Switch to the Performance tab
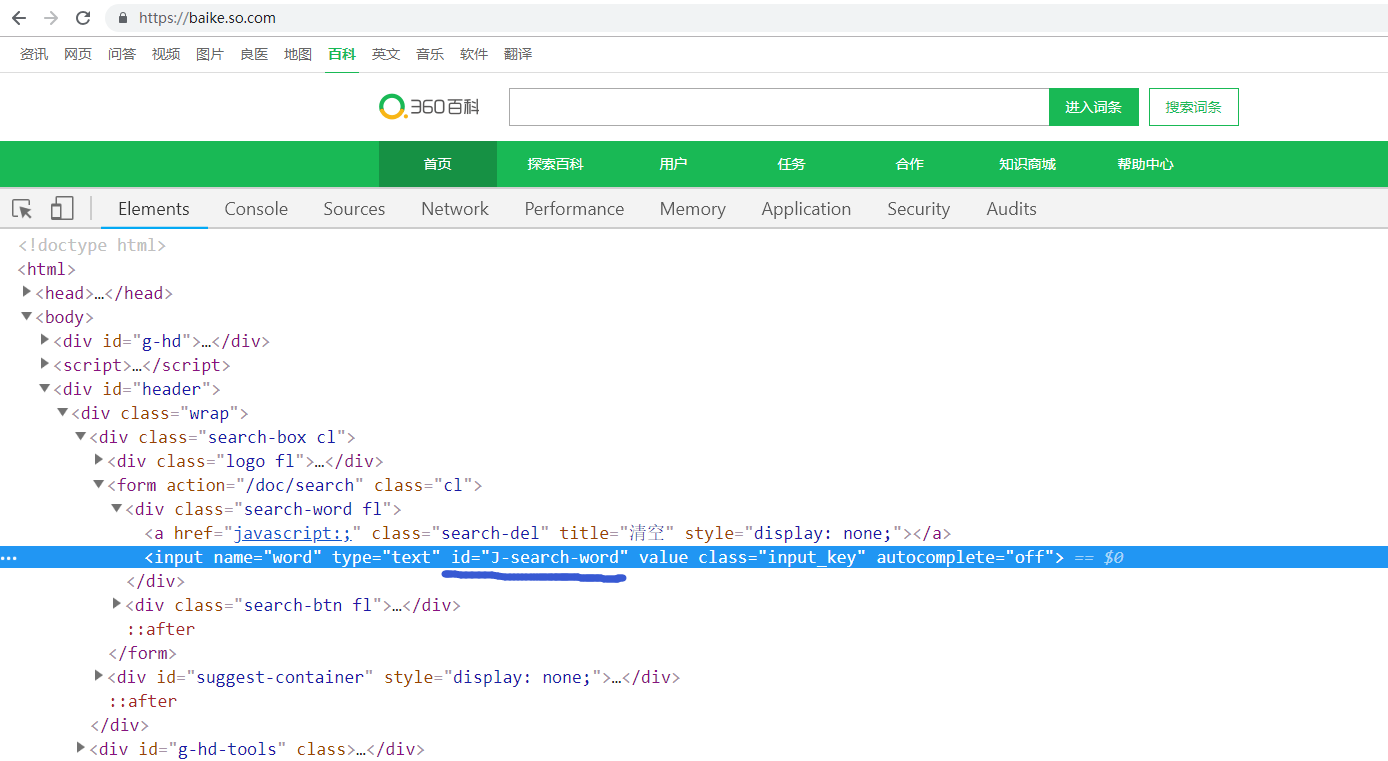Screen dimensions: 1388x761 click(574, 209)
